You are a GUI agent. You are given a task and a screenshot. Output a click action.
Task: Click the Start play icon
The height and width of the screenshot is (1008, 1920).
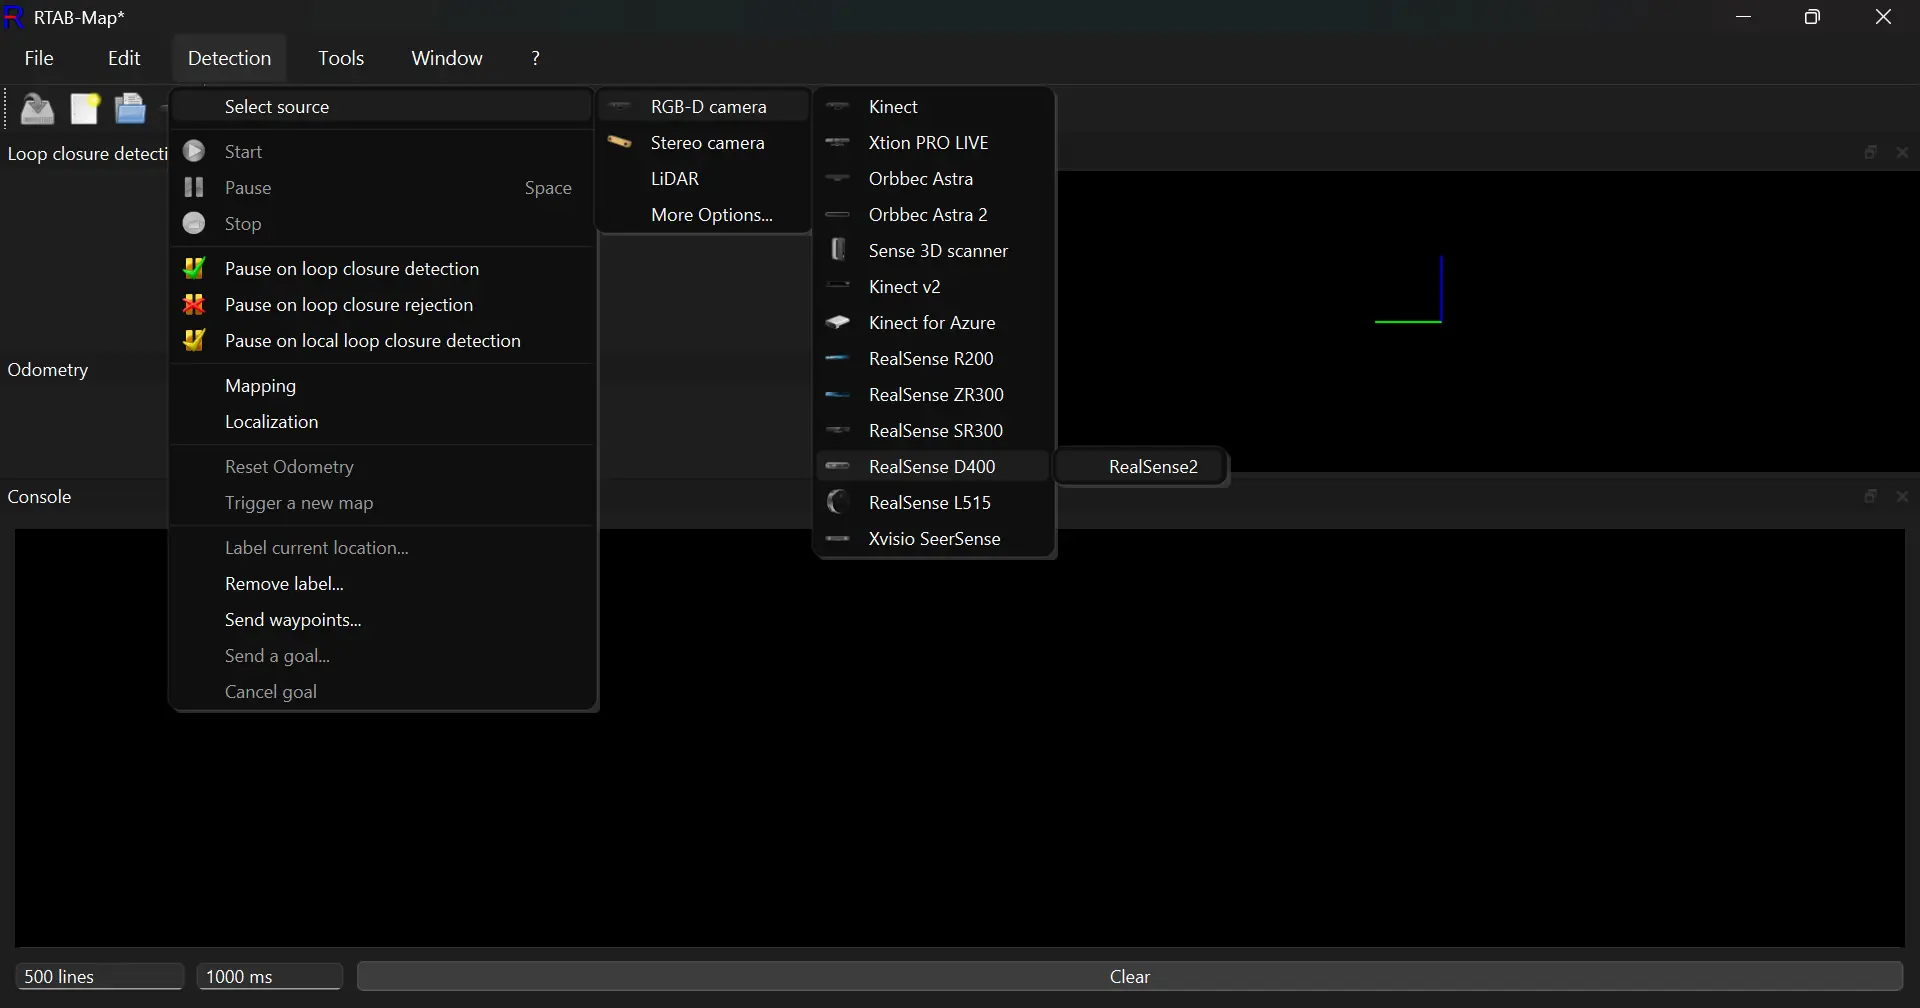(194, 151)
